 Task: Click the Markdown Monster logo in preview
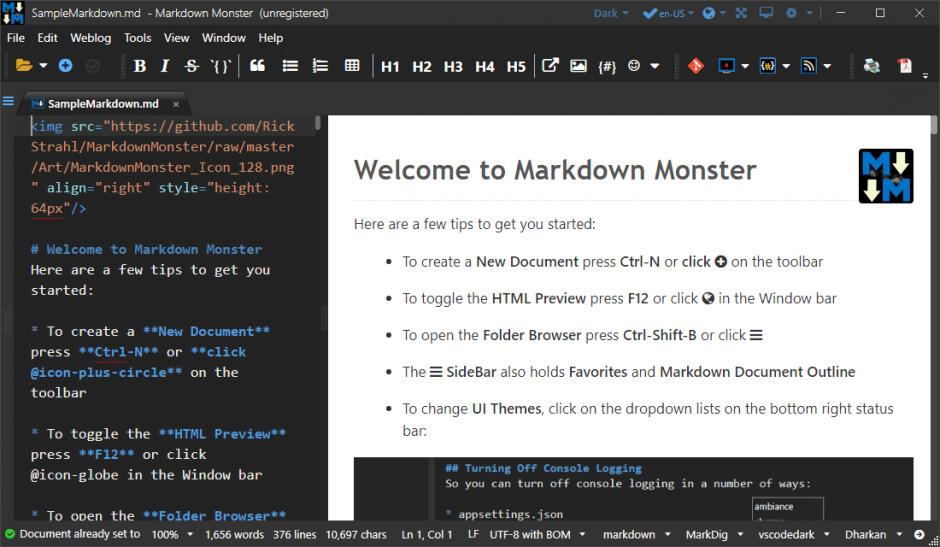886,176
